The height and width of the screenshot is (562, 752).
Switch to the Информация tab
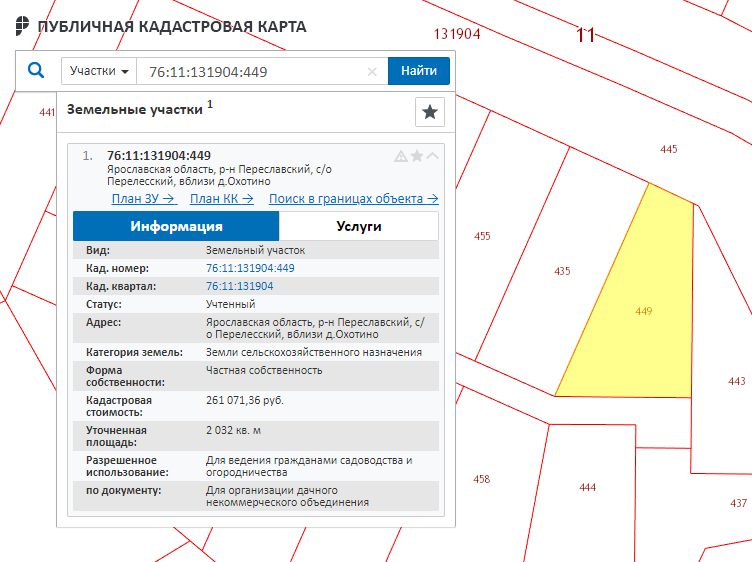pos(176,226)
